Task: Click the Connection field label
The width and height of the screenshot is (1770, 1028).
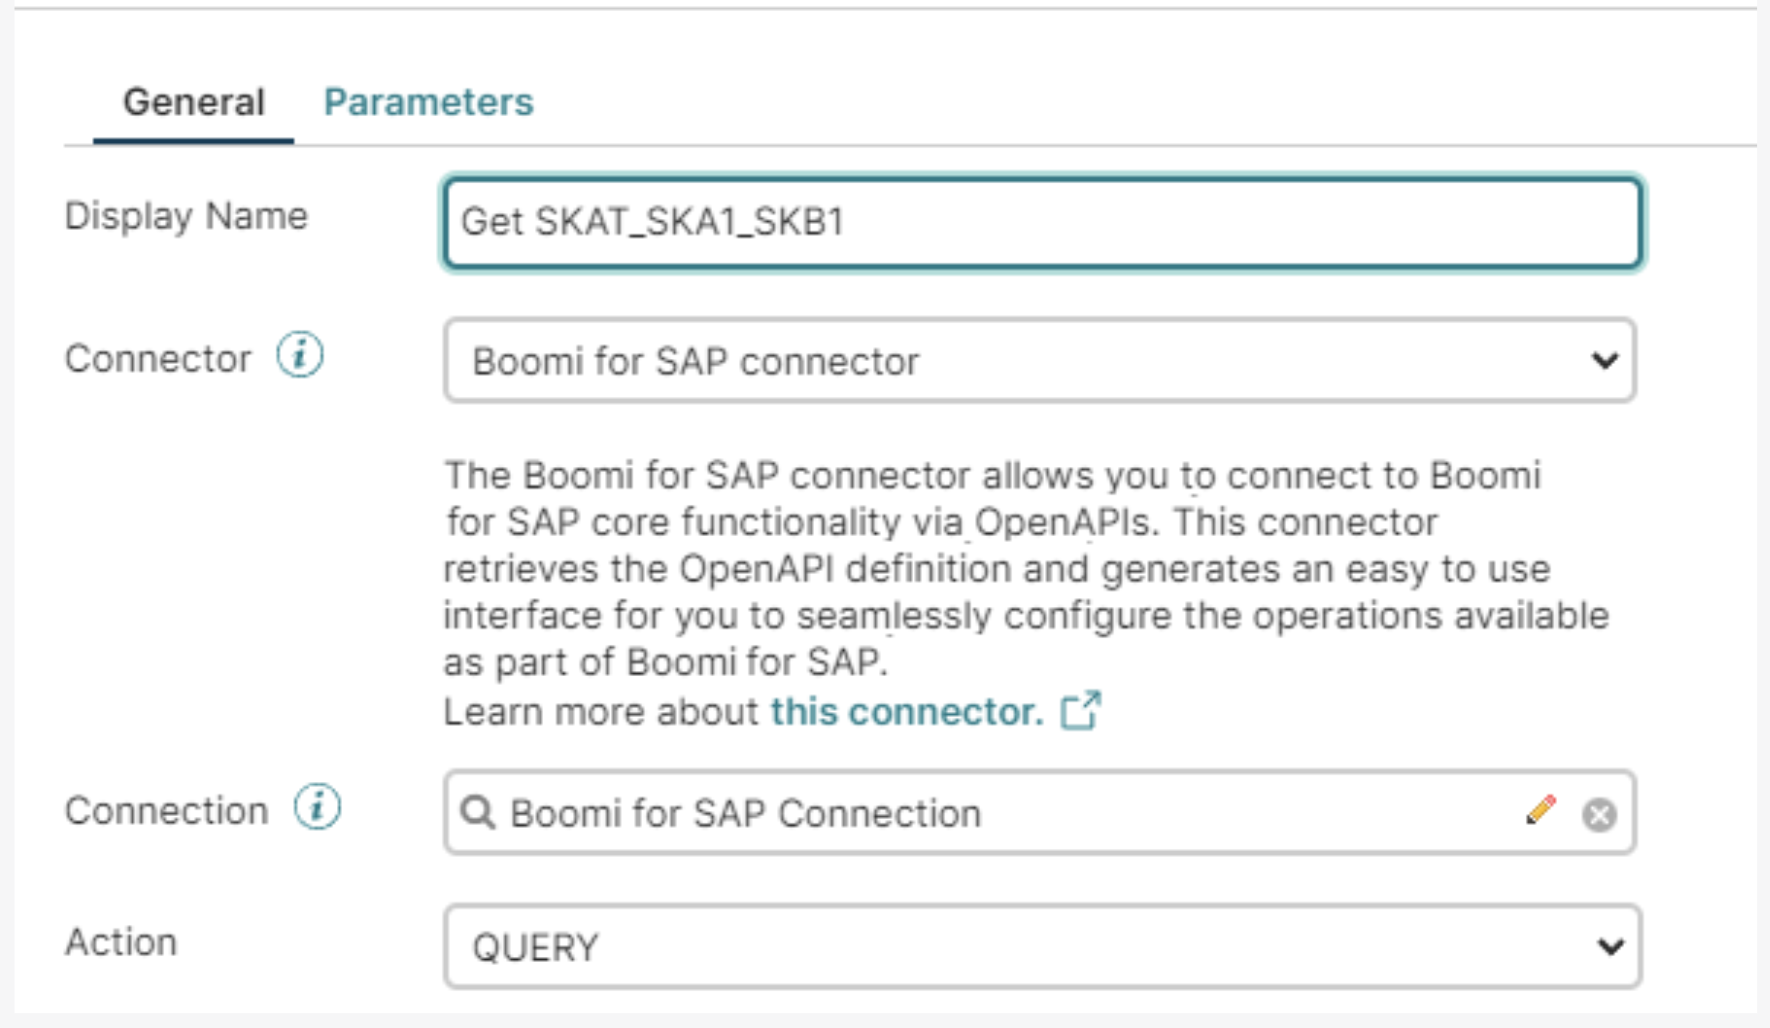Action: click(x=166, y=811)
